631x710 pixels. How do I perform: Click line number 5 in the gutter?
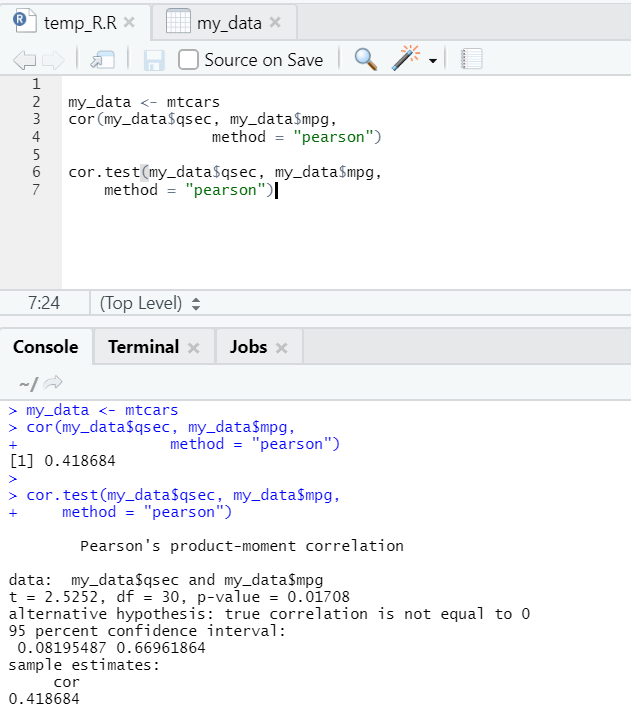point(36,155)
